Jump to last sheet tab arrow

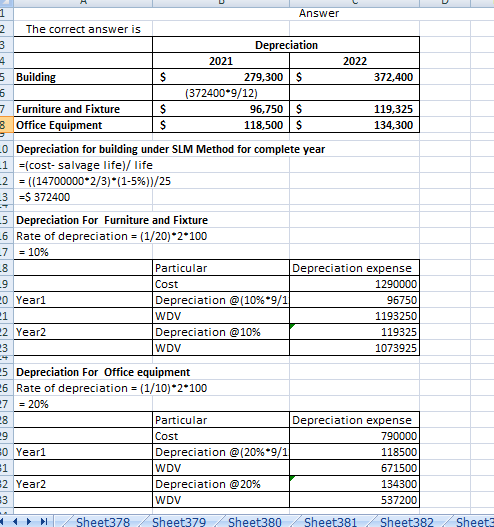point(44,521)
